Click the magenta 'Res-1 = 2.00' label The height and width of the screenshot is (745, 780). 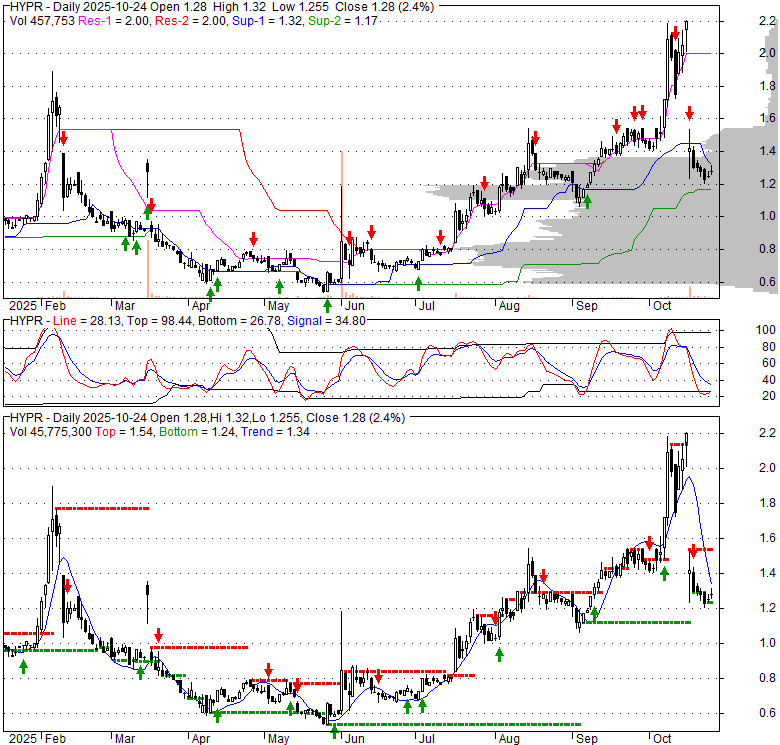click(114, 21)
